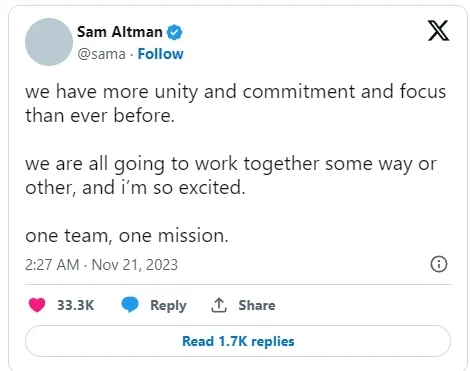Click the Reply label
The height and width of the screenshot is (371, 470).
168,306
